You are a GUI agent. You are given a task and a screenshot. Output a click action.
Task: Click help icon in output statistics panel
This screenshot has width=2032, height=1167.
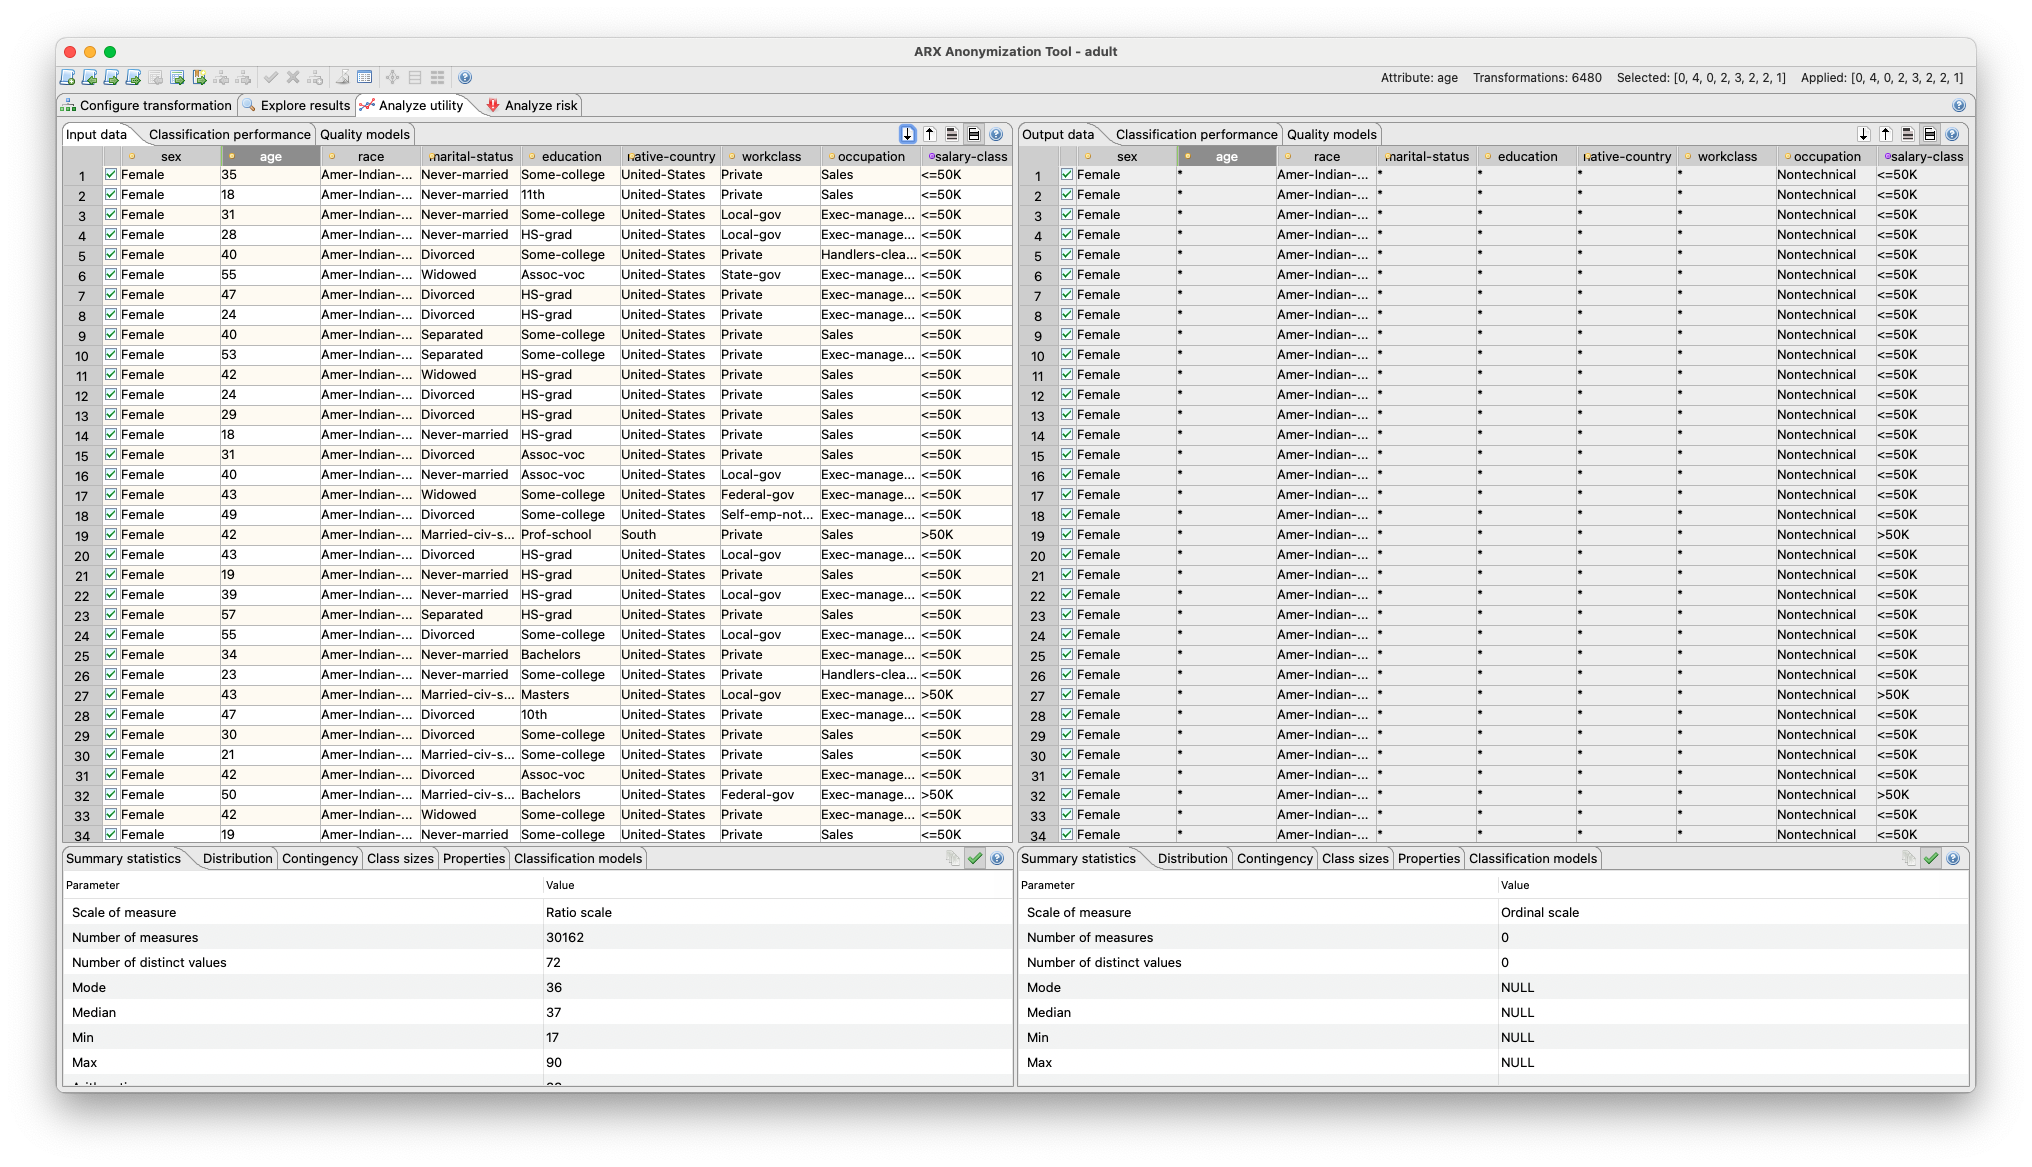pyautogui.click(x=1953, y=858)
